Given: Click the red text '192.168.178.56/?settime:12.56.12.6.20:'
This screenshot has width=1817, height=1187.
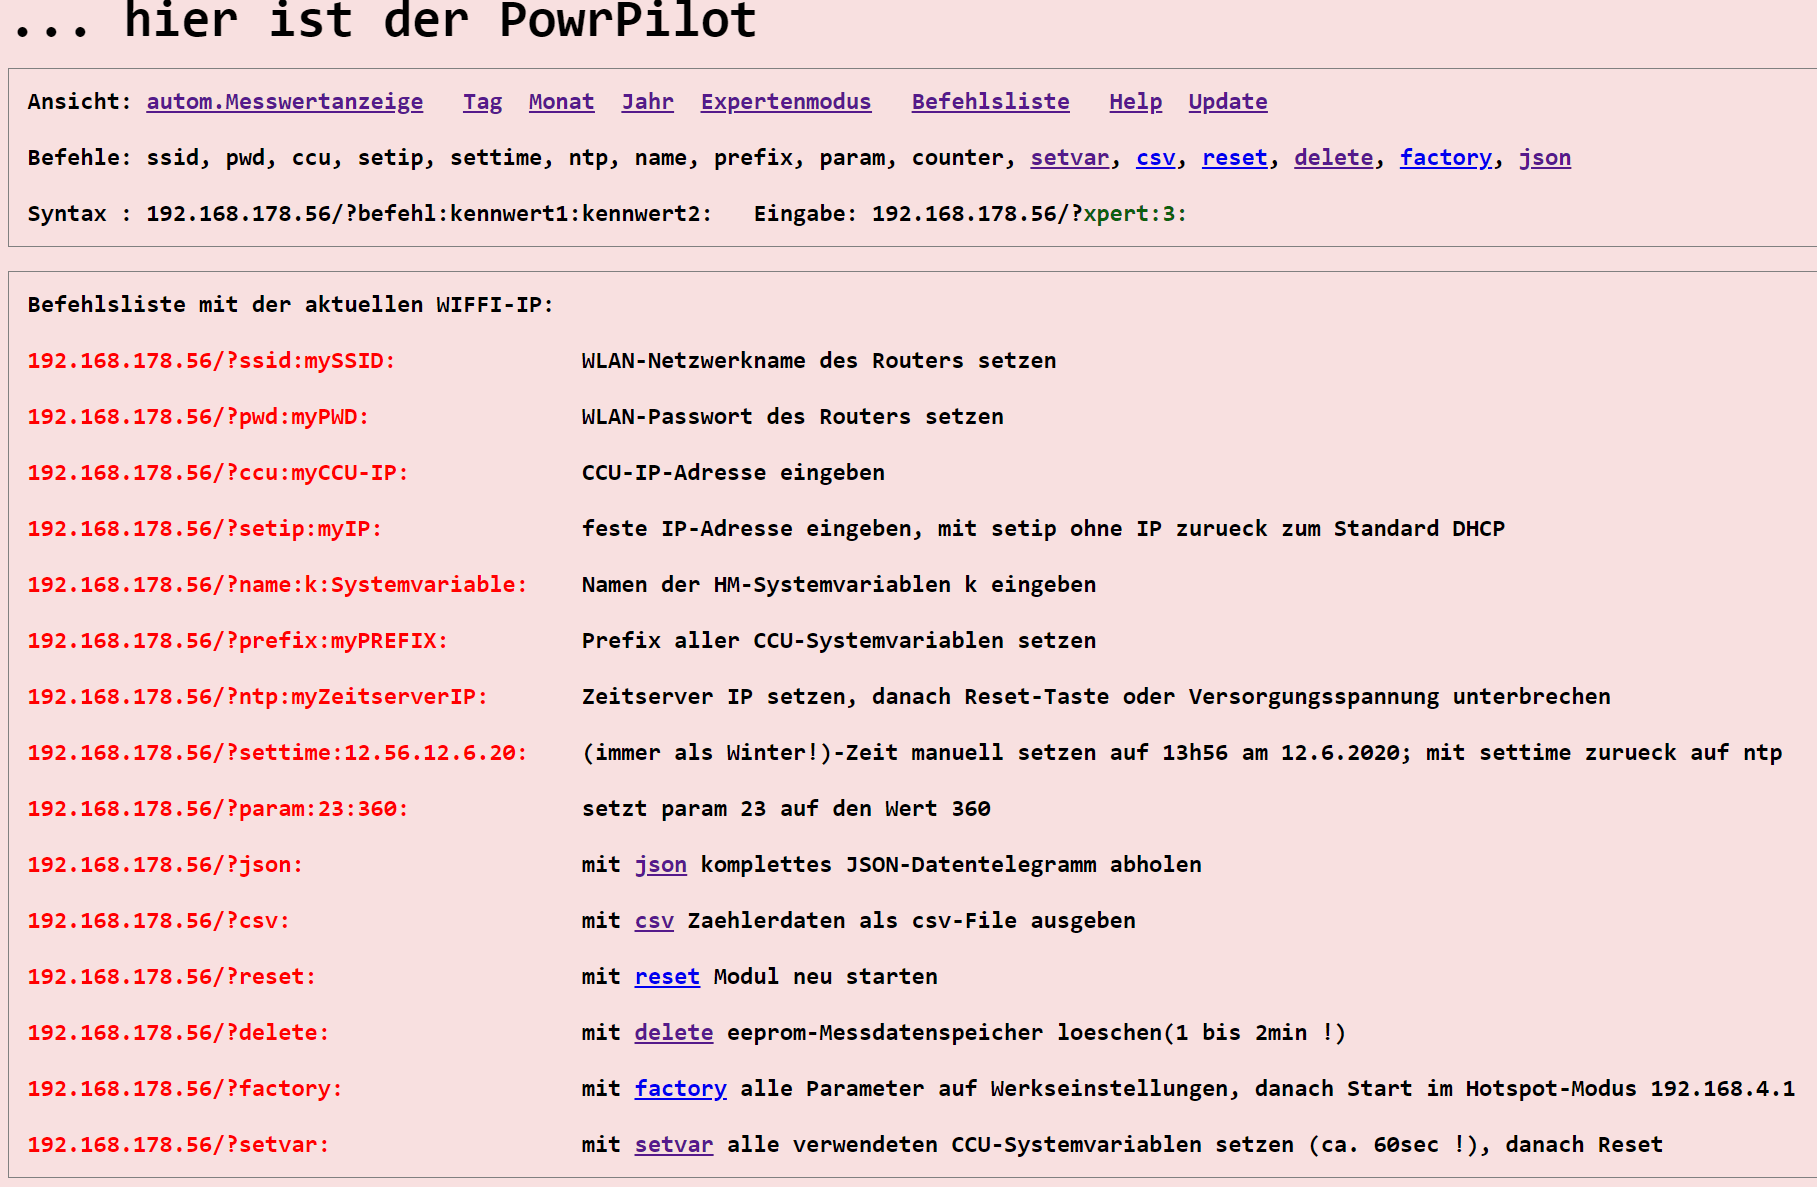Looking at the screenshot, I should (x=277, y=753).
